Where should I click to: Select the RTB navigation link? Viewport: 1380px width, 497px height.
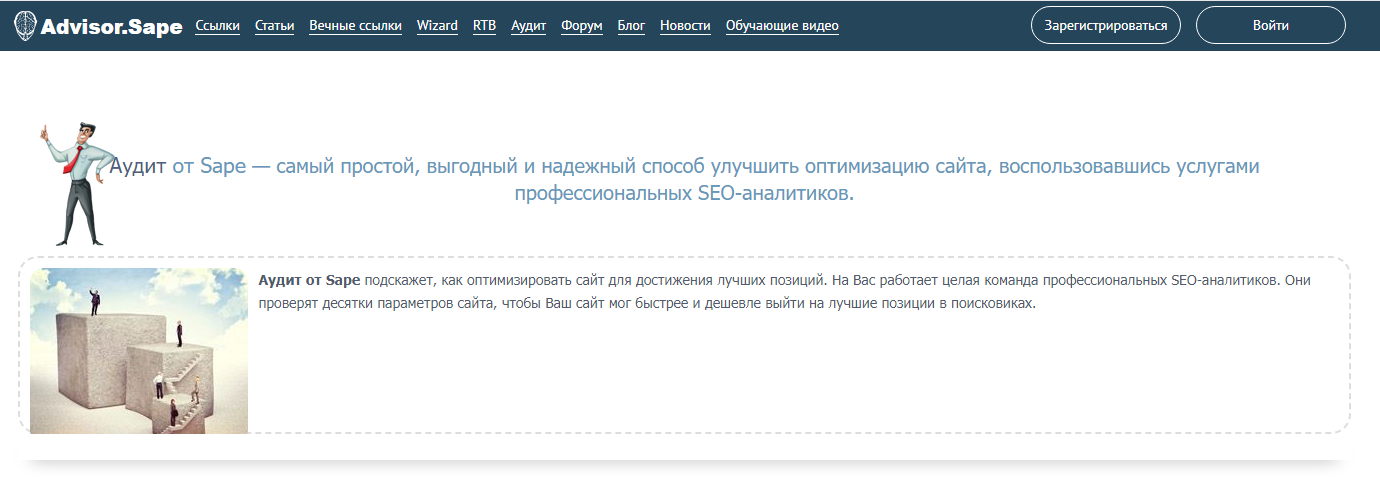coord(484,26)
